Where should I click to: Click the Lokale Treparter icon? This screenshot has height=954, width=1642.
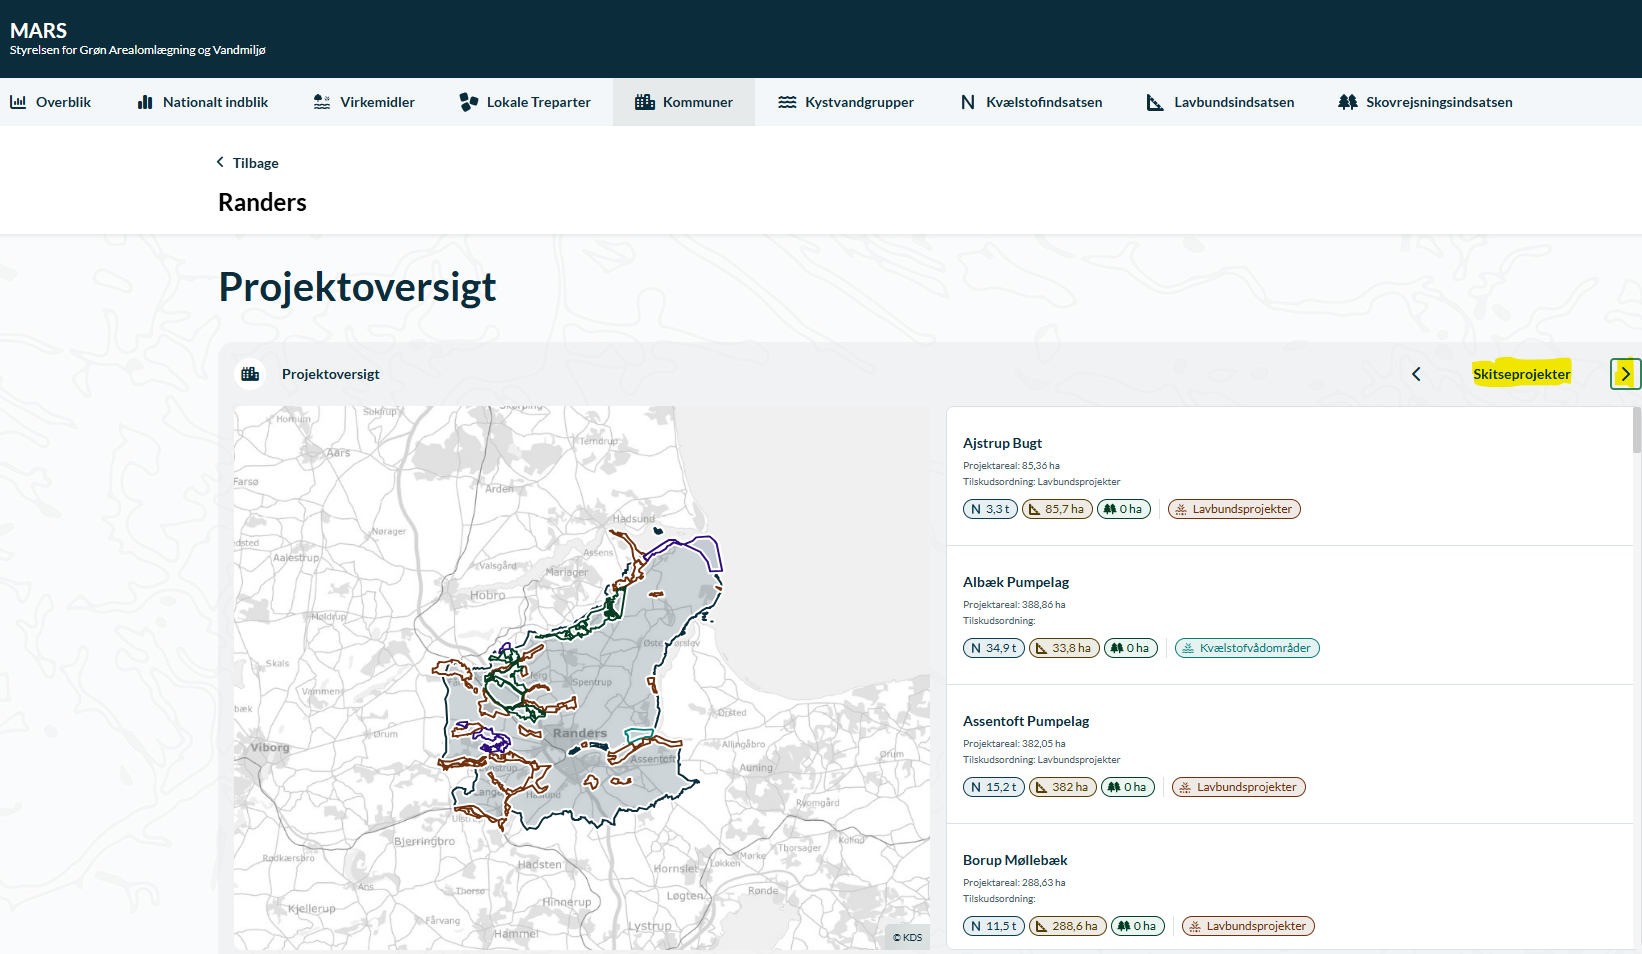(468, 102)
